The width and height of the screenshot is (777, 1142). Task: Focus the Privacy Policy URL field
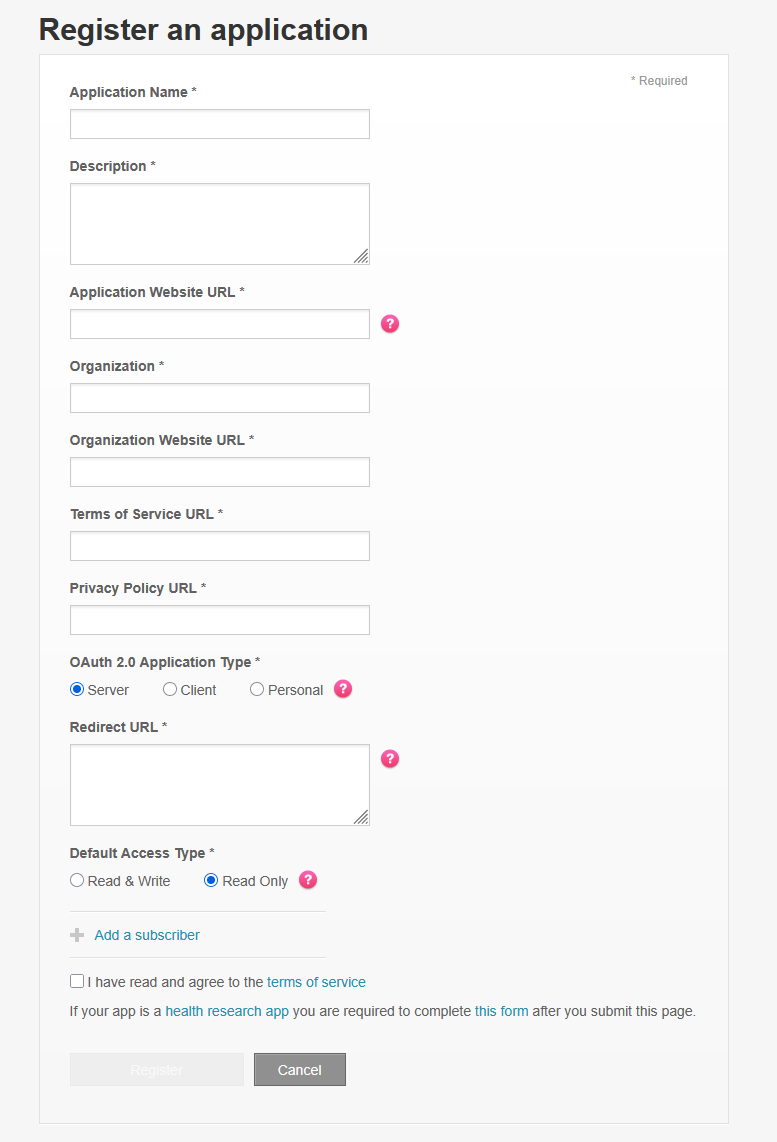[x=220, y=620]
